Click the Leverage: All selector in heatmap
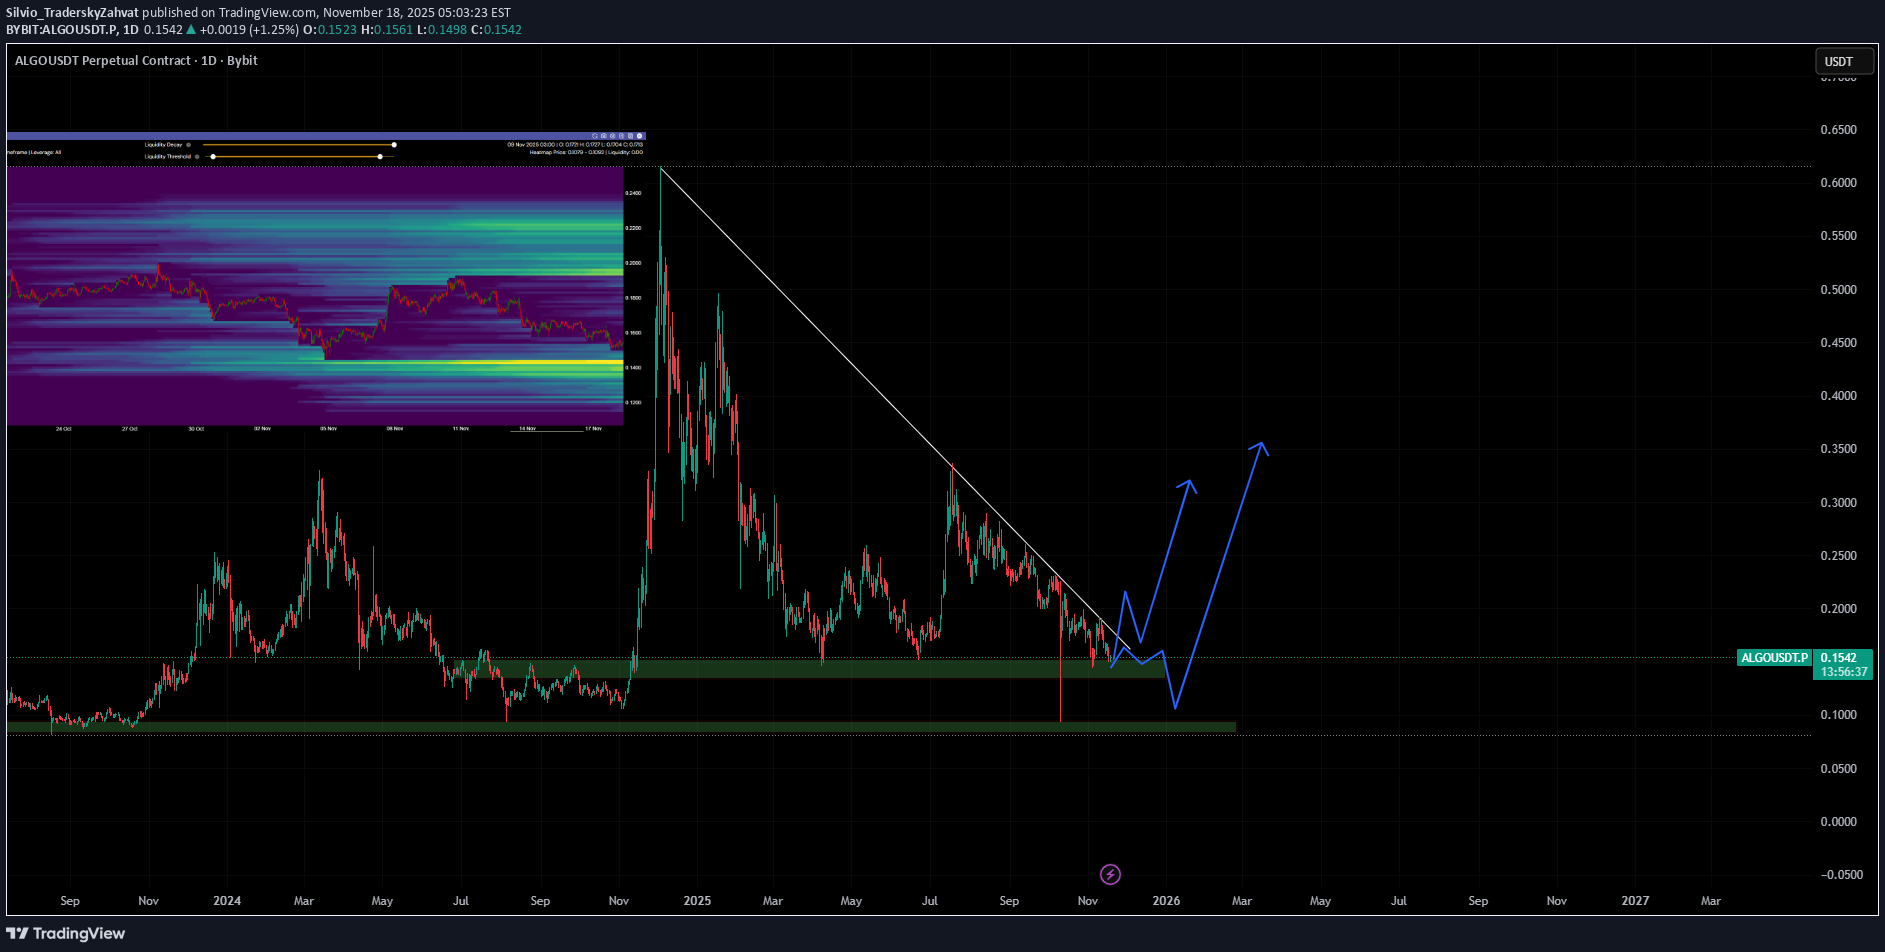Viewport: 1885px width, 952px height. point(45,153)
